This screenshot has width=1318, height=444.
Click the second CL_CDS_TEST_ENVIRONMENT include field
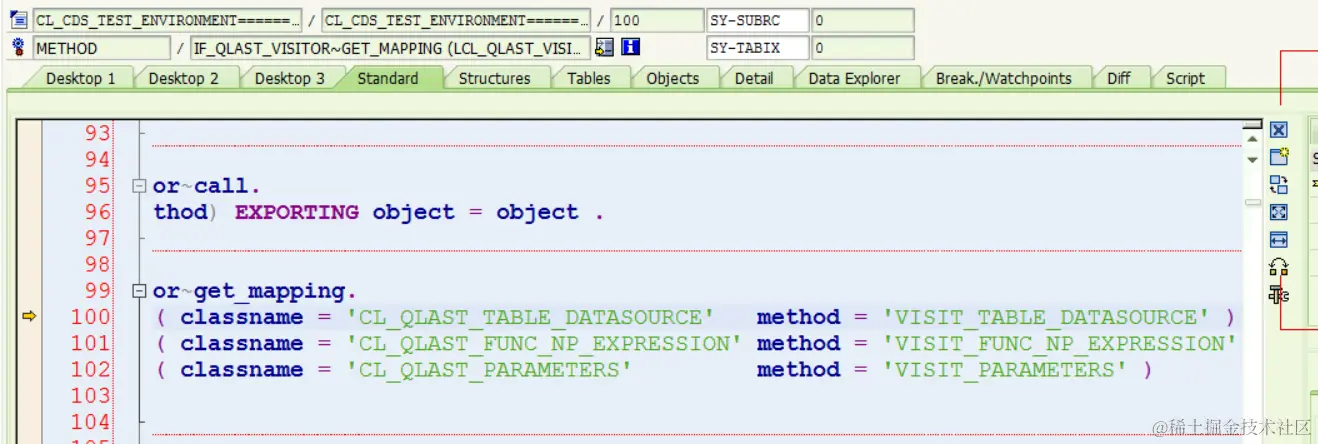click(x=457, y=20)
